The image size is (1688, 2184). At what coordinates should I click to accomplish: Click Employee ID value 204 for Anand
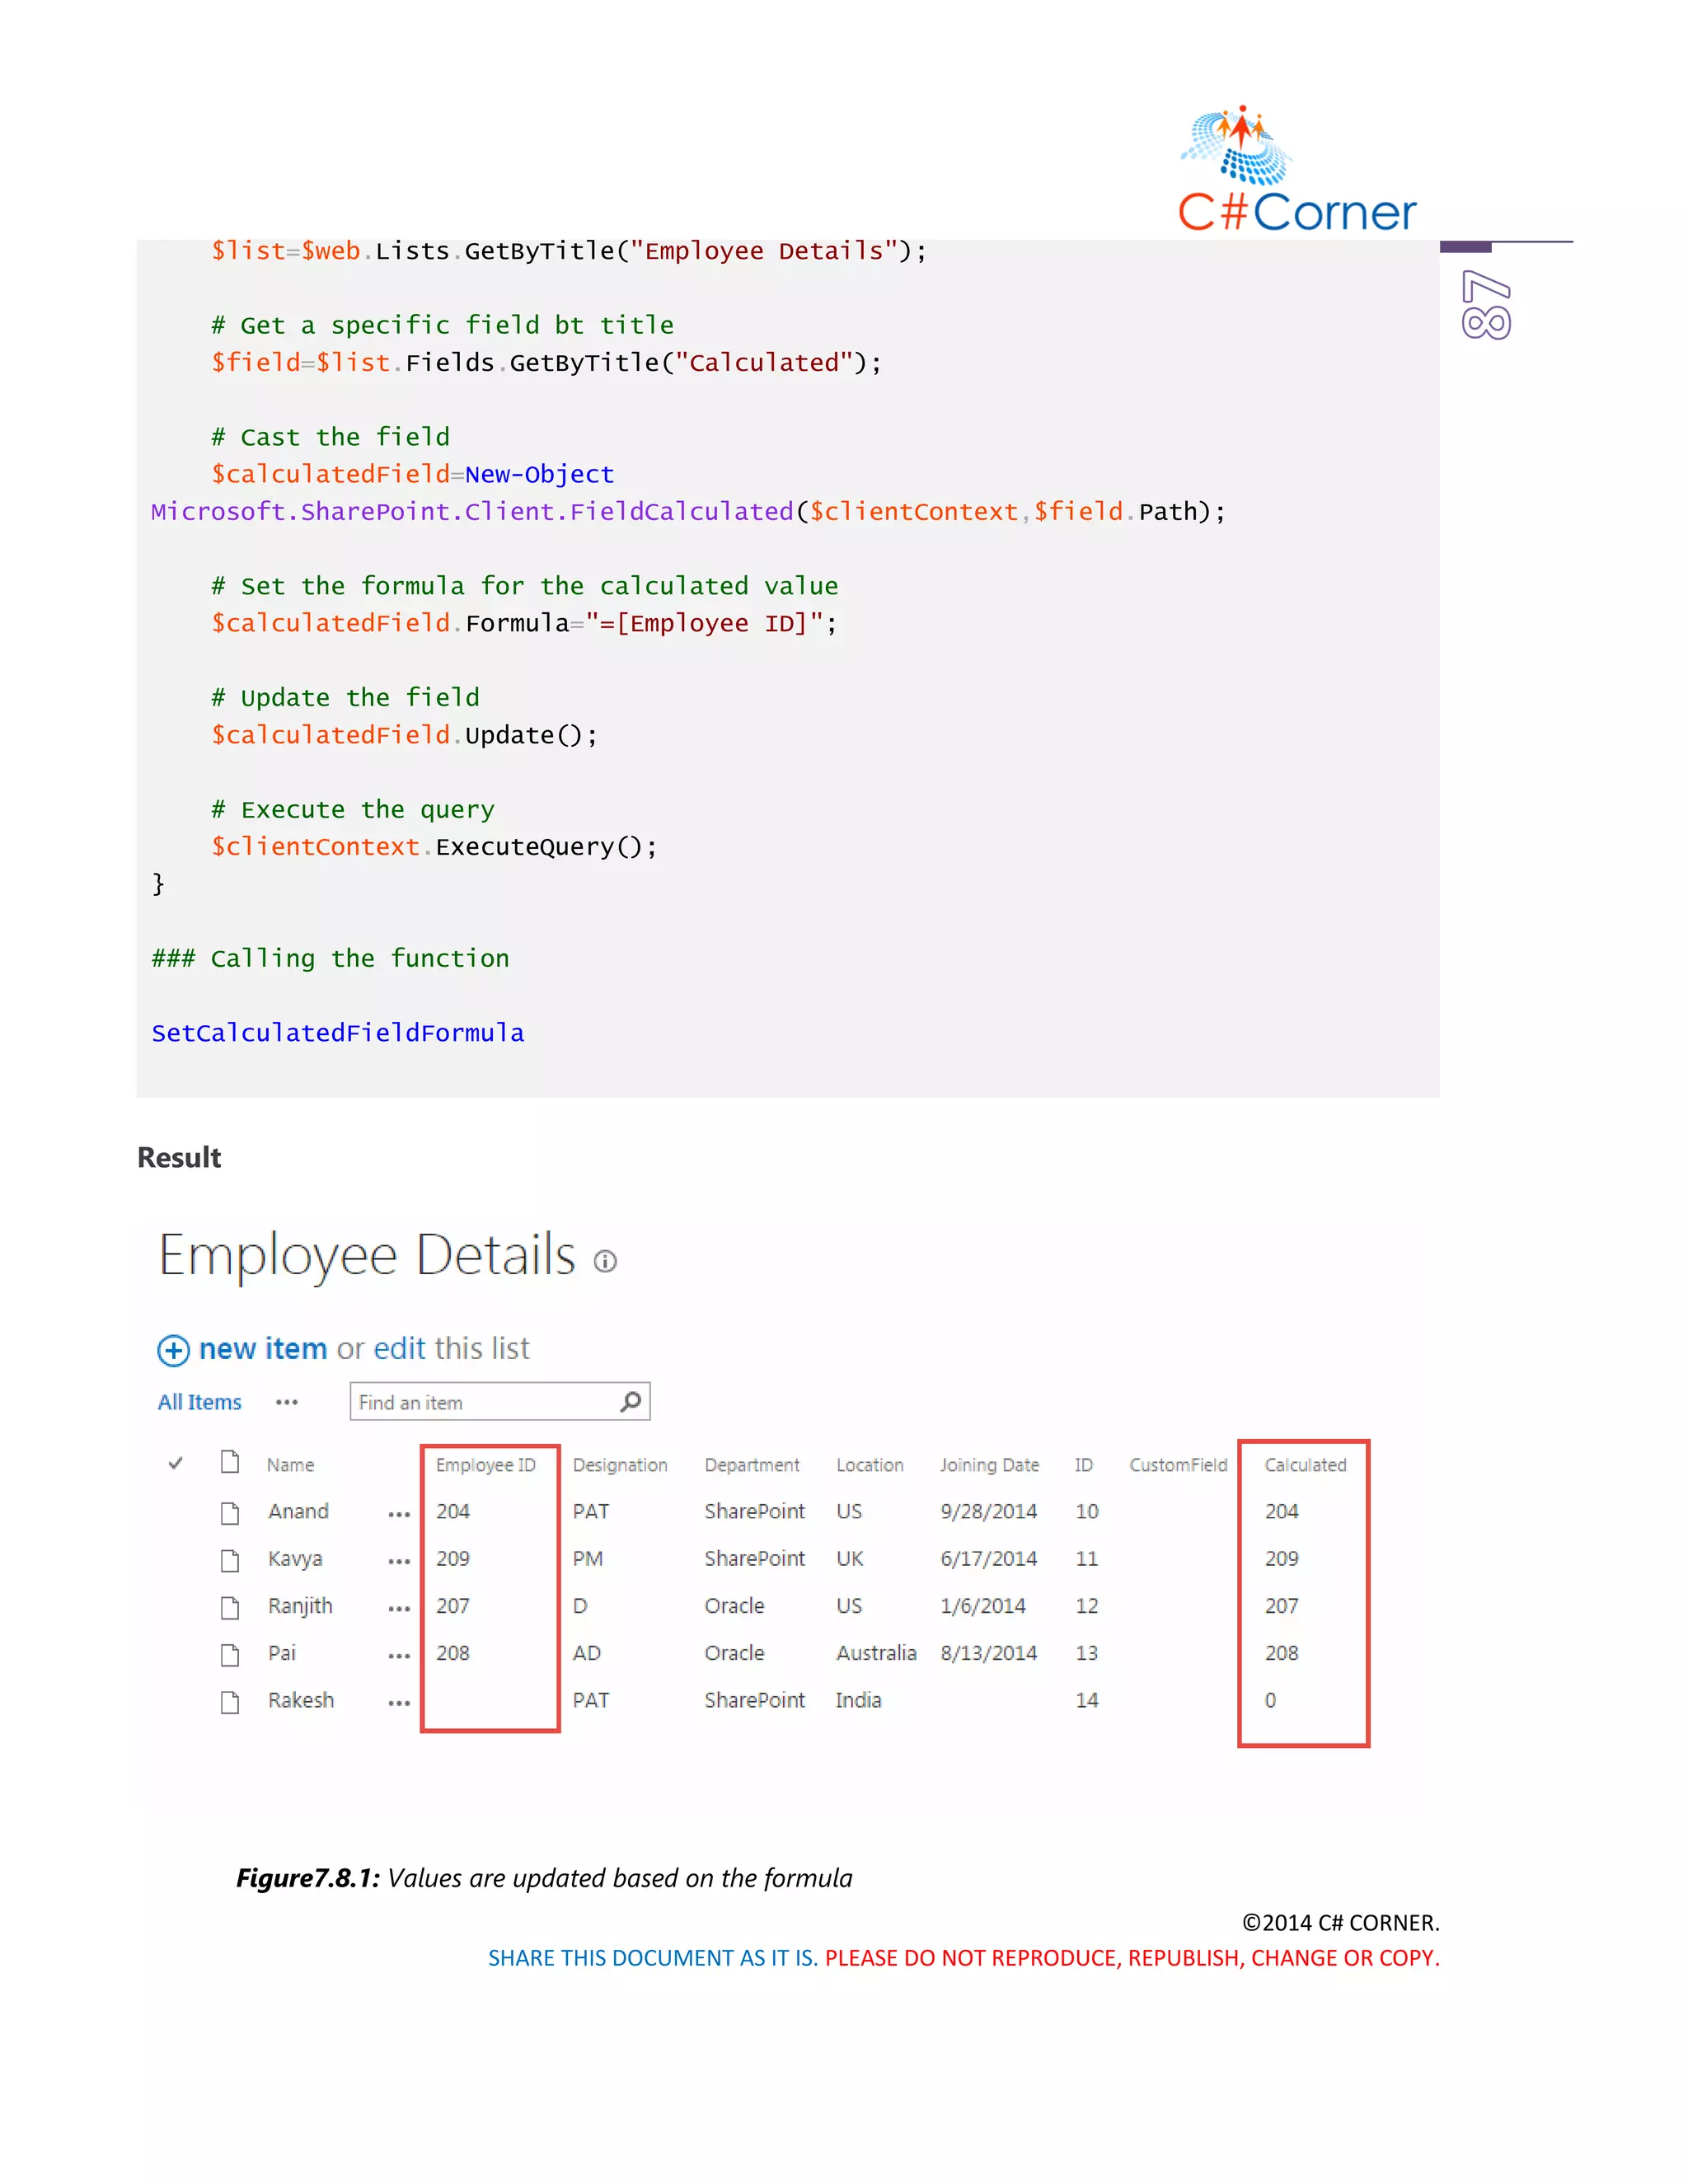point(453,1511)
